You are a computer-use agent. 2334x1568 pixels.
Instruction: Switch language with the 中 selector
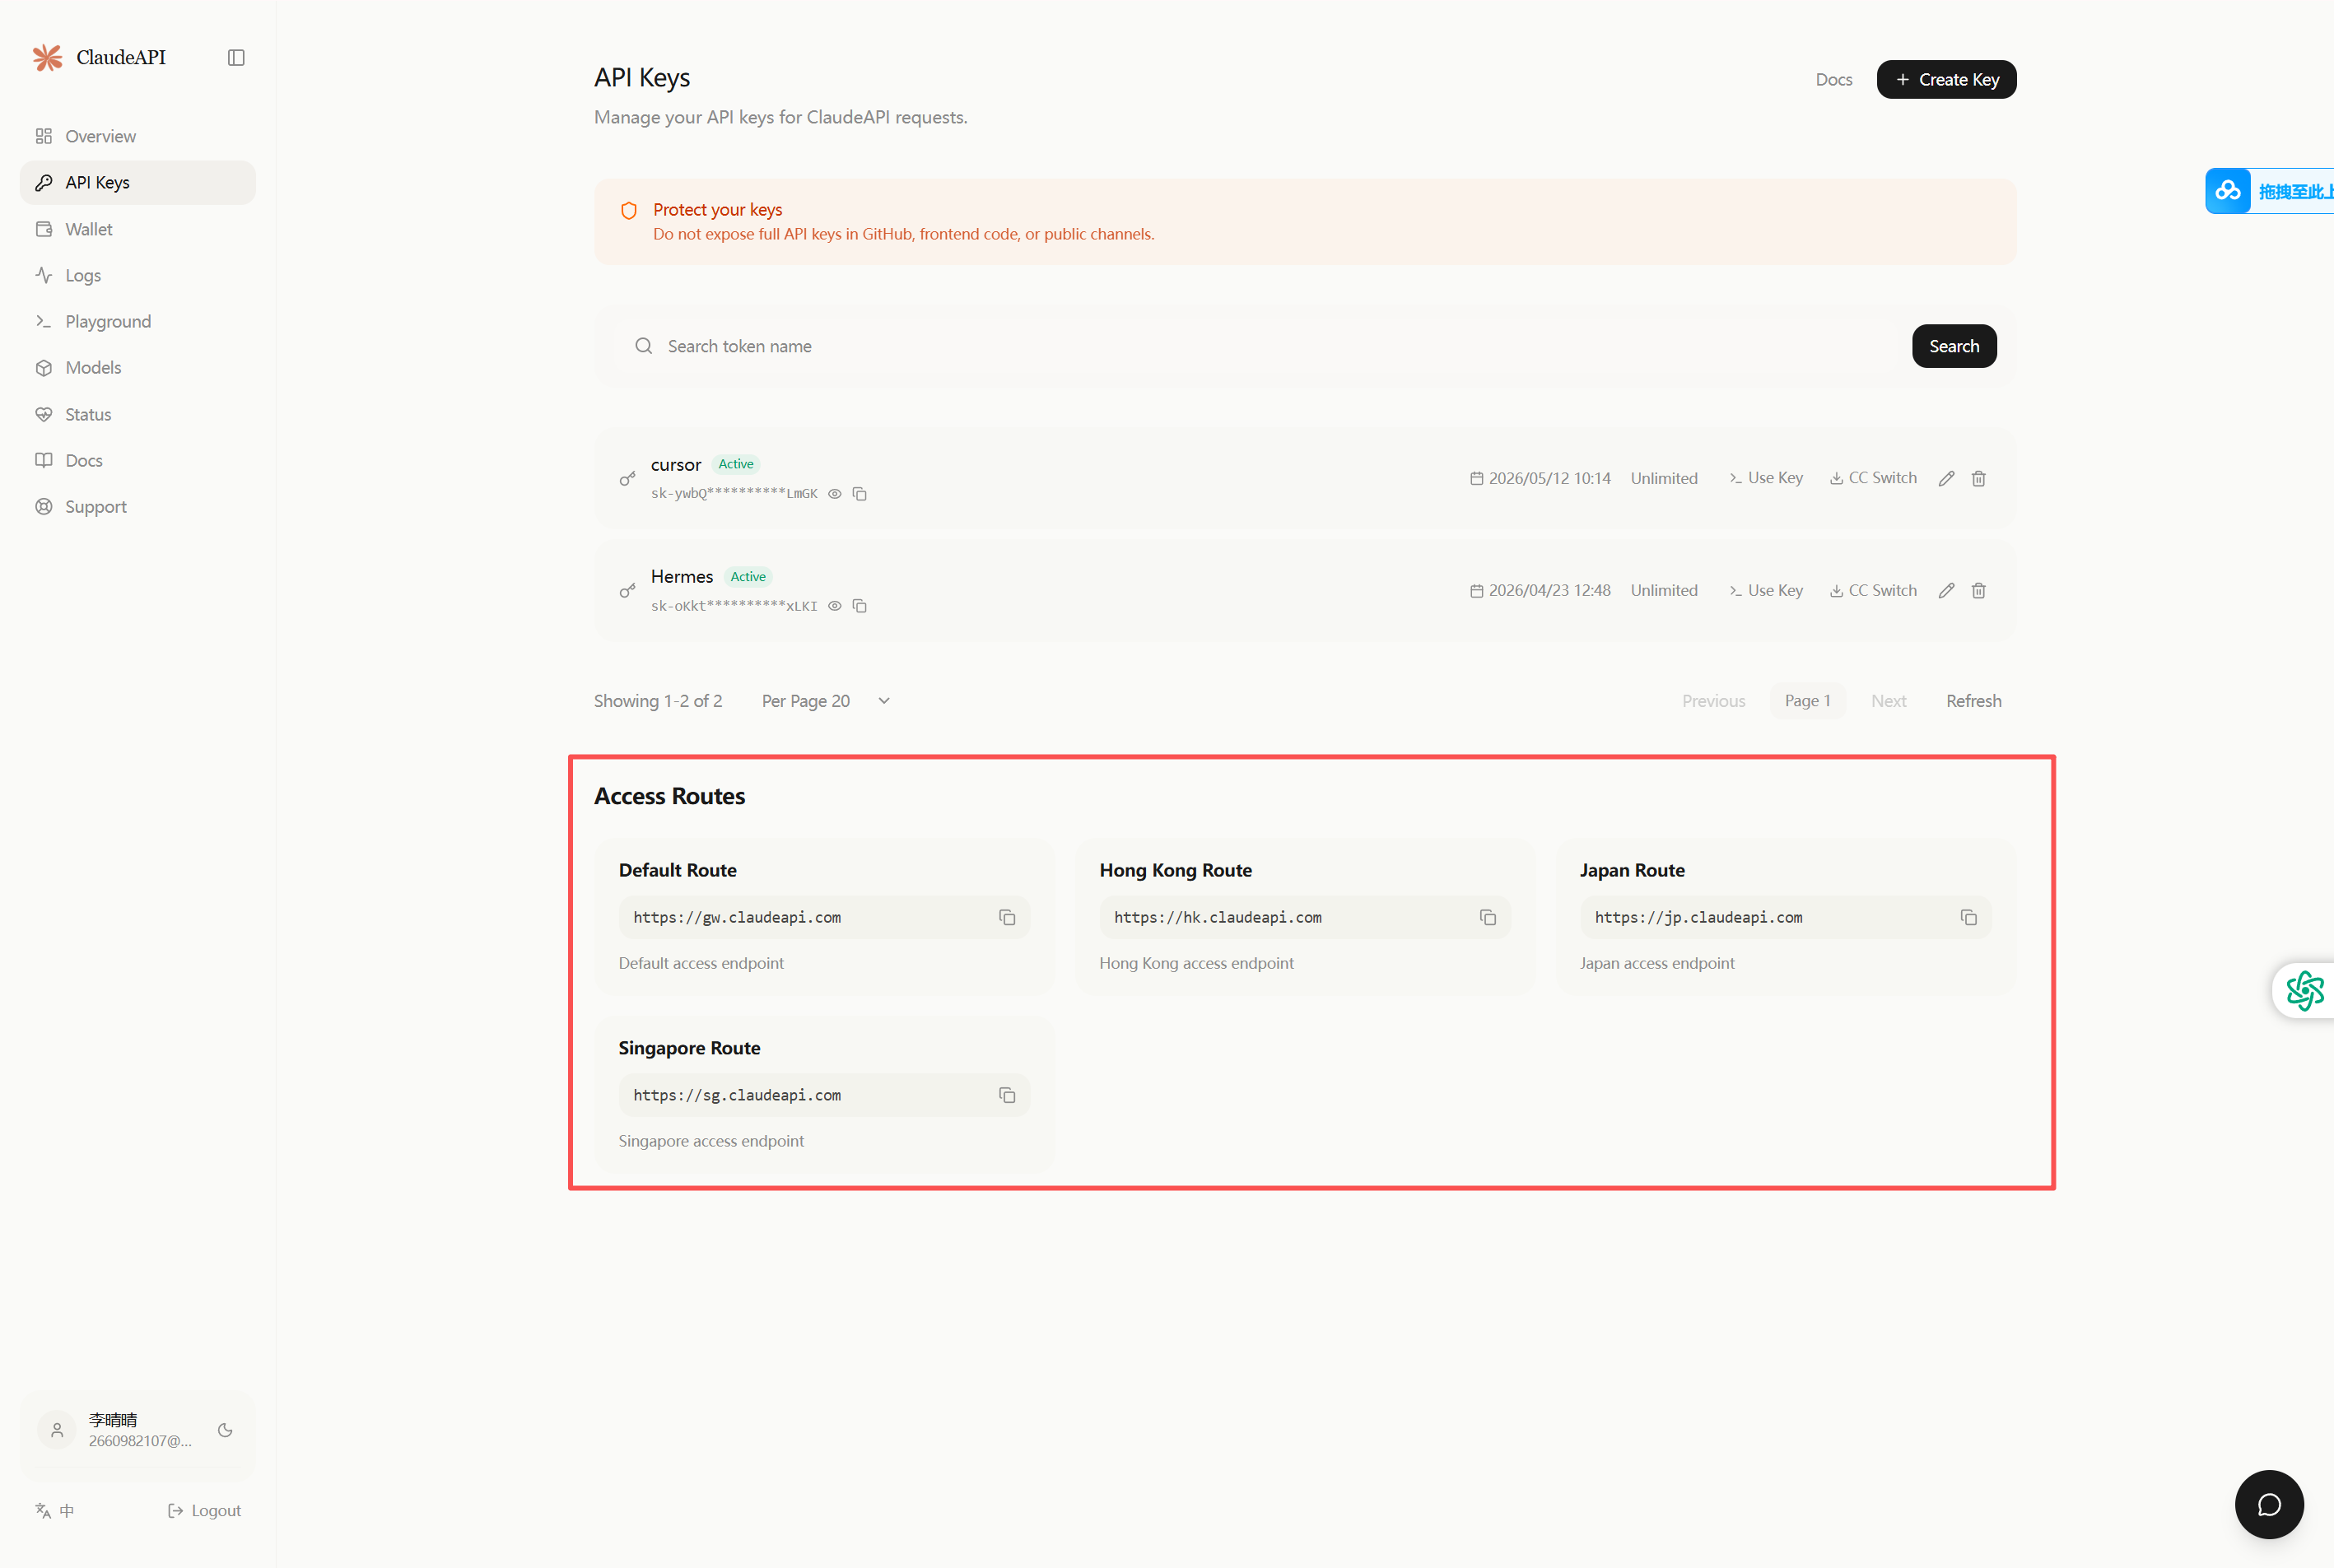(x=55, y=1510)
